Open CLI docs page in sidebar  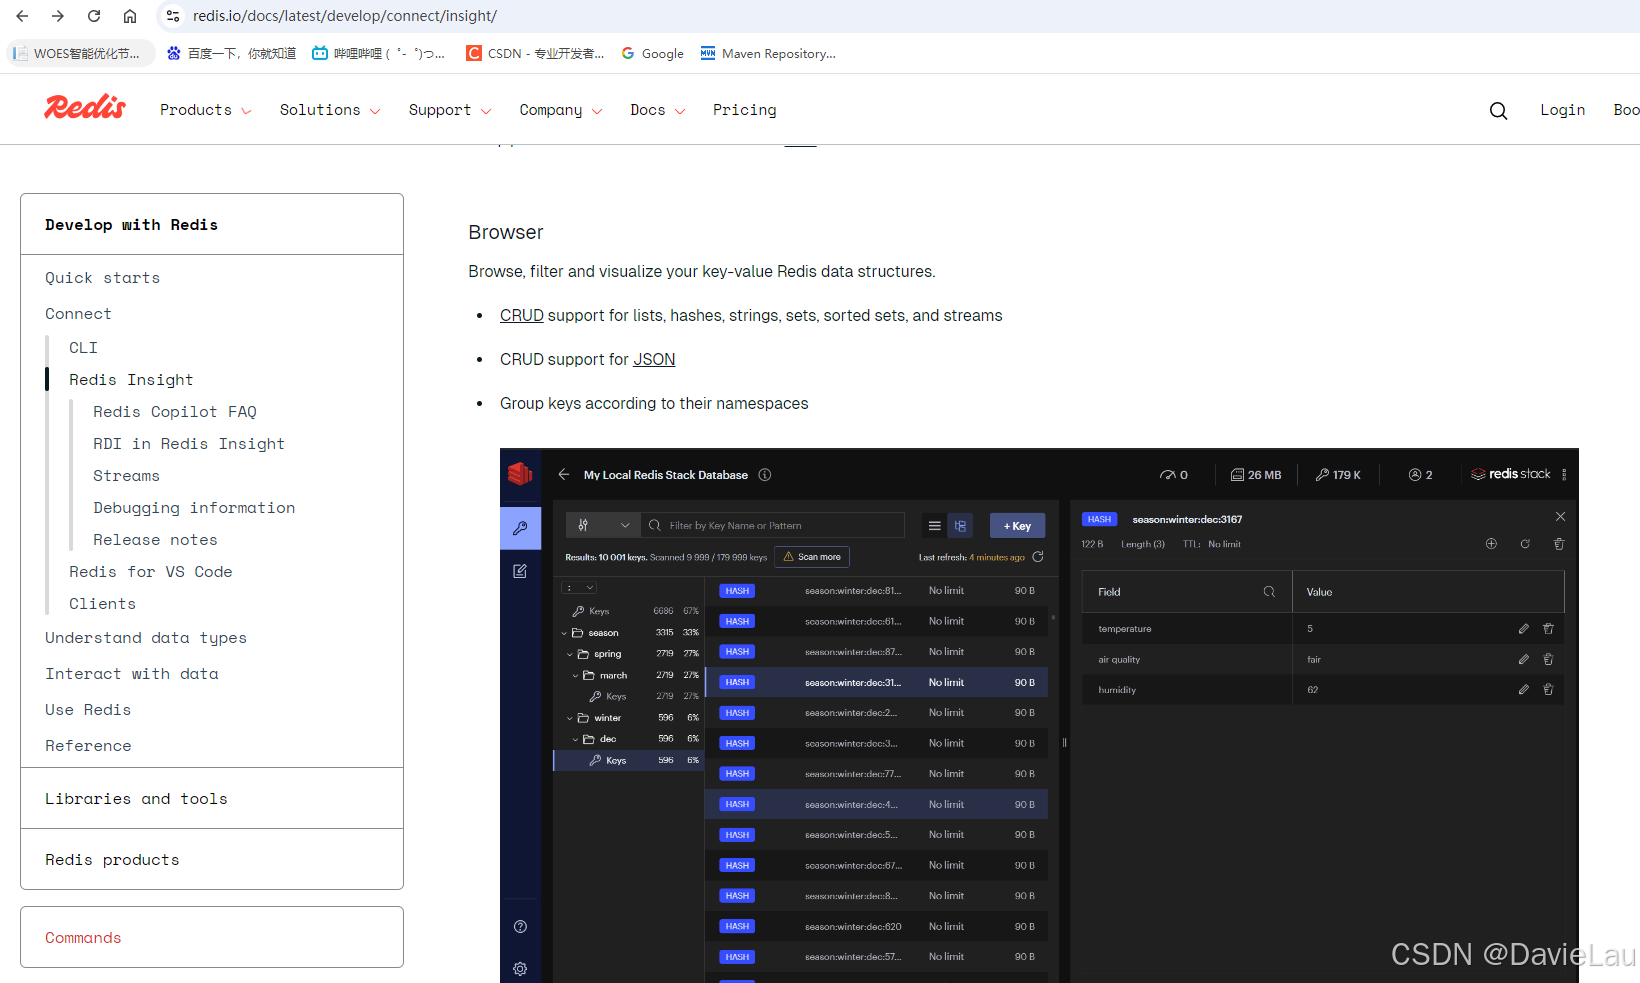[x=83, y=348]
